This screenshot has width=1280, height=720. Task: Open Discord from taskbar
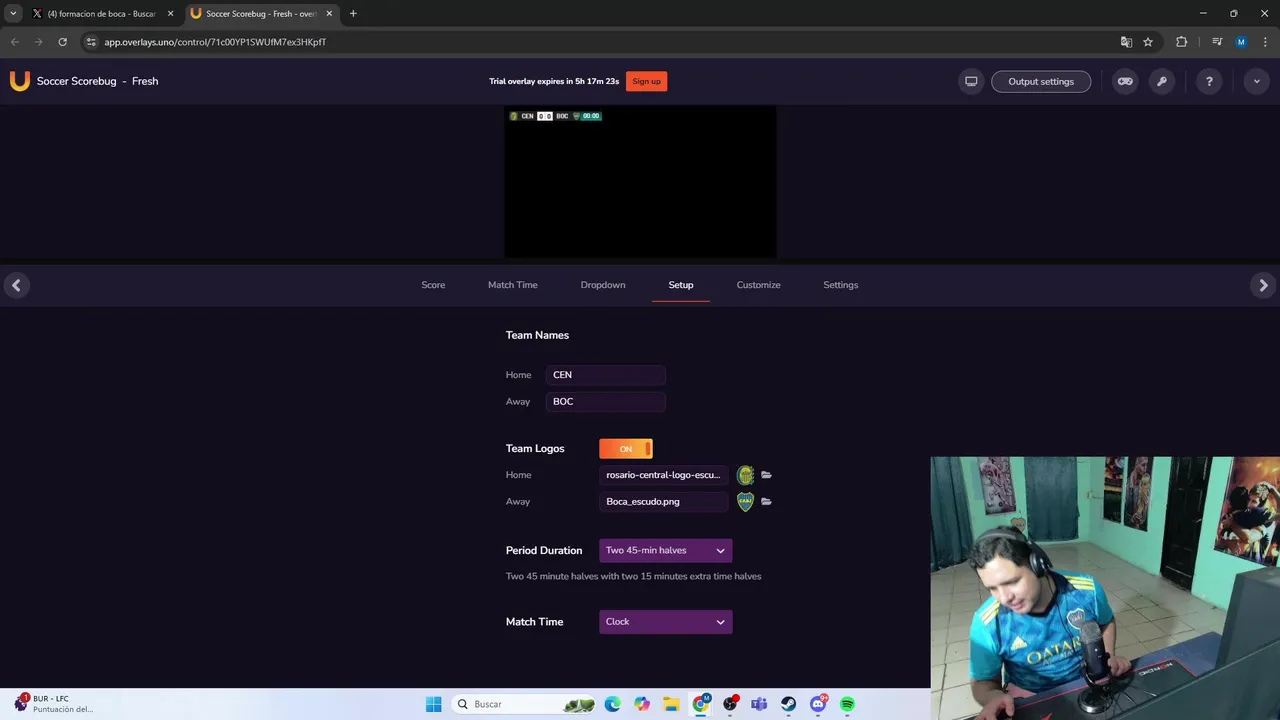[818, 704]
